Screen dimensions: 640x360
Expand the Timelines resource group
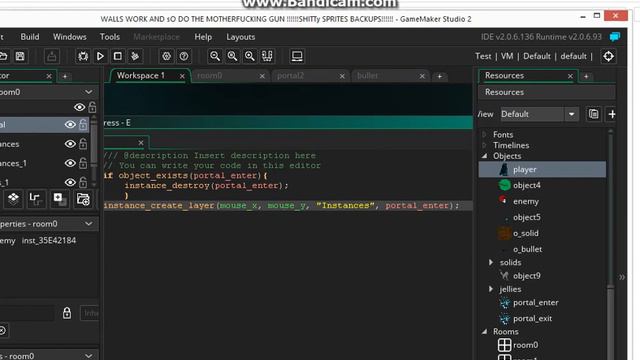(484, 145)
